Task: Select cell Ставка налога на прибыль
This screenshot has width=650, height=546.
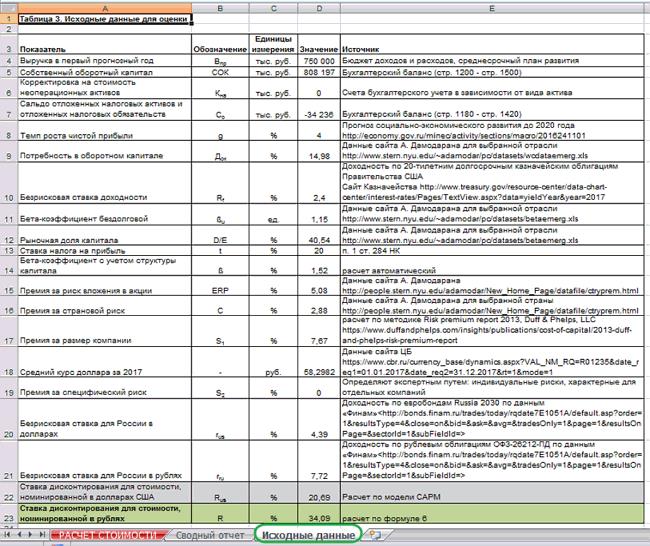Action: coord(105,250)
